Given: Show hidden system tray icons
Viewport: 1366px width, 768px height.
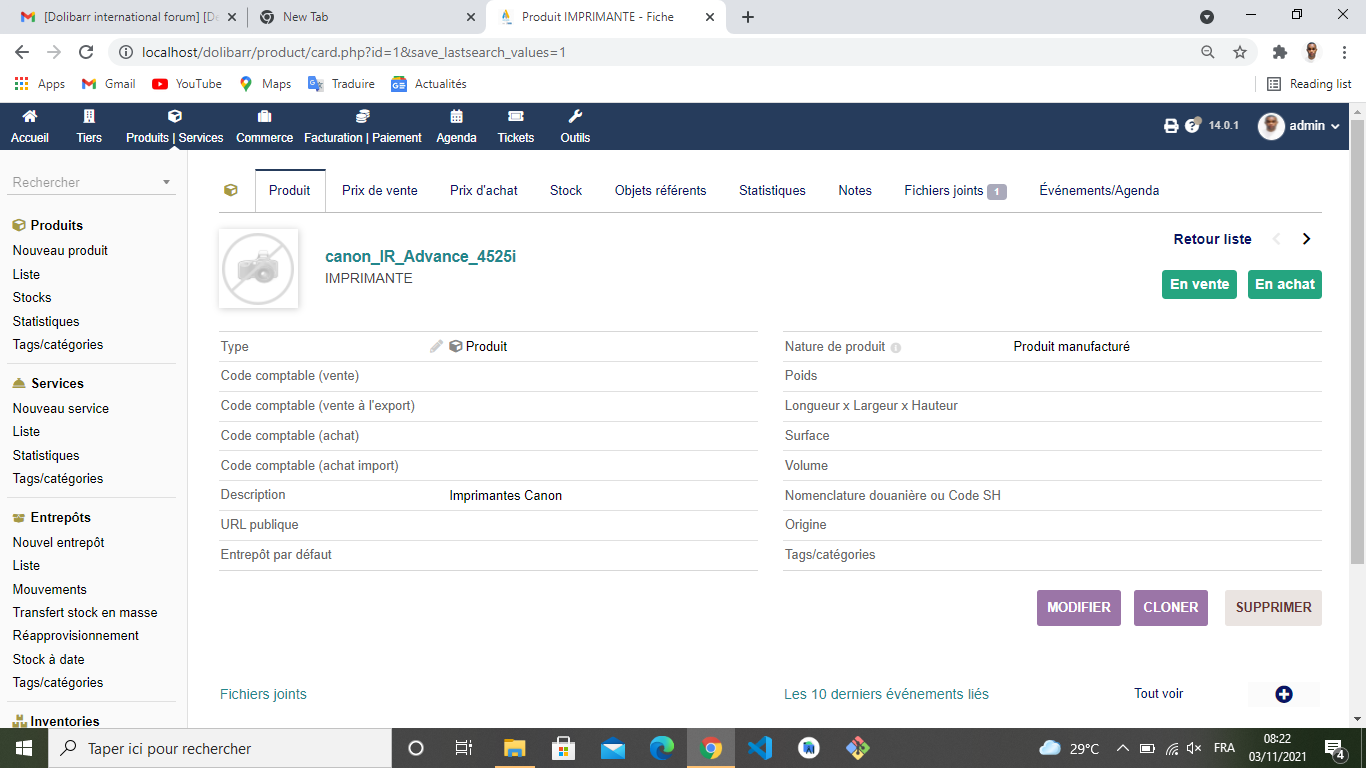Looking at the screenshot, I should [1122, 748].
